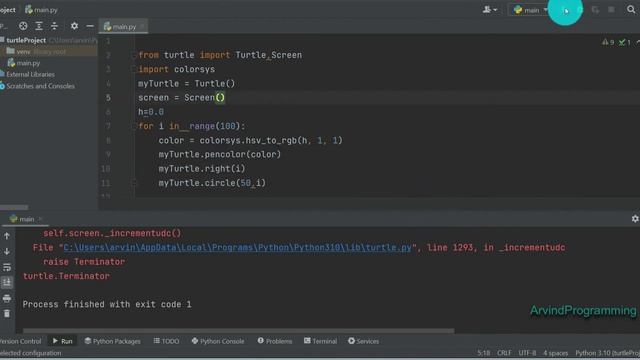Open the UTF-8 encoding selector

tap(527, 353)
